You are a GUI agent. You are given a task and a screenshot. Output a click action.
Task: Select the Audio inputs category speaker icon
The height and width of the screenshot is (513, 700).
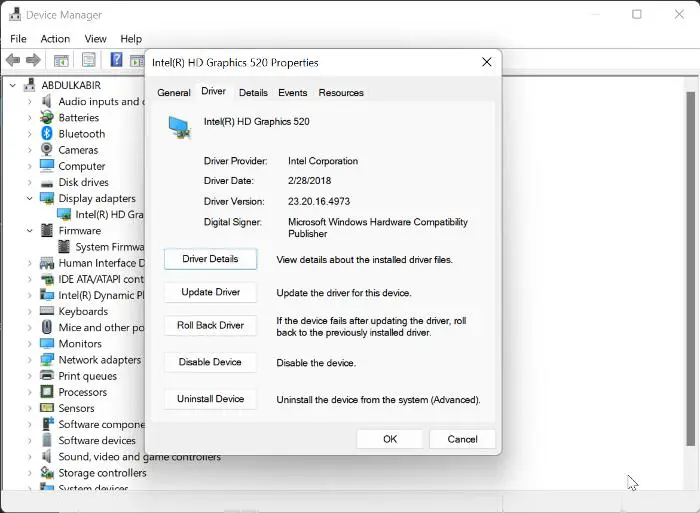pos(46,101)
